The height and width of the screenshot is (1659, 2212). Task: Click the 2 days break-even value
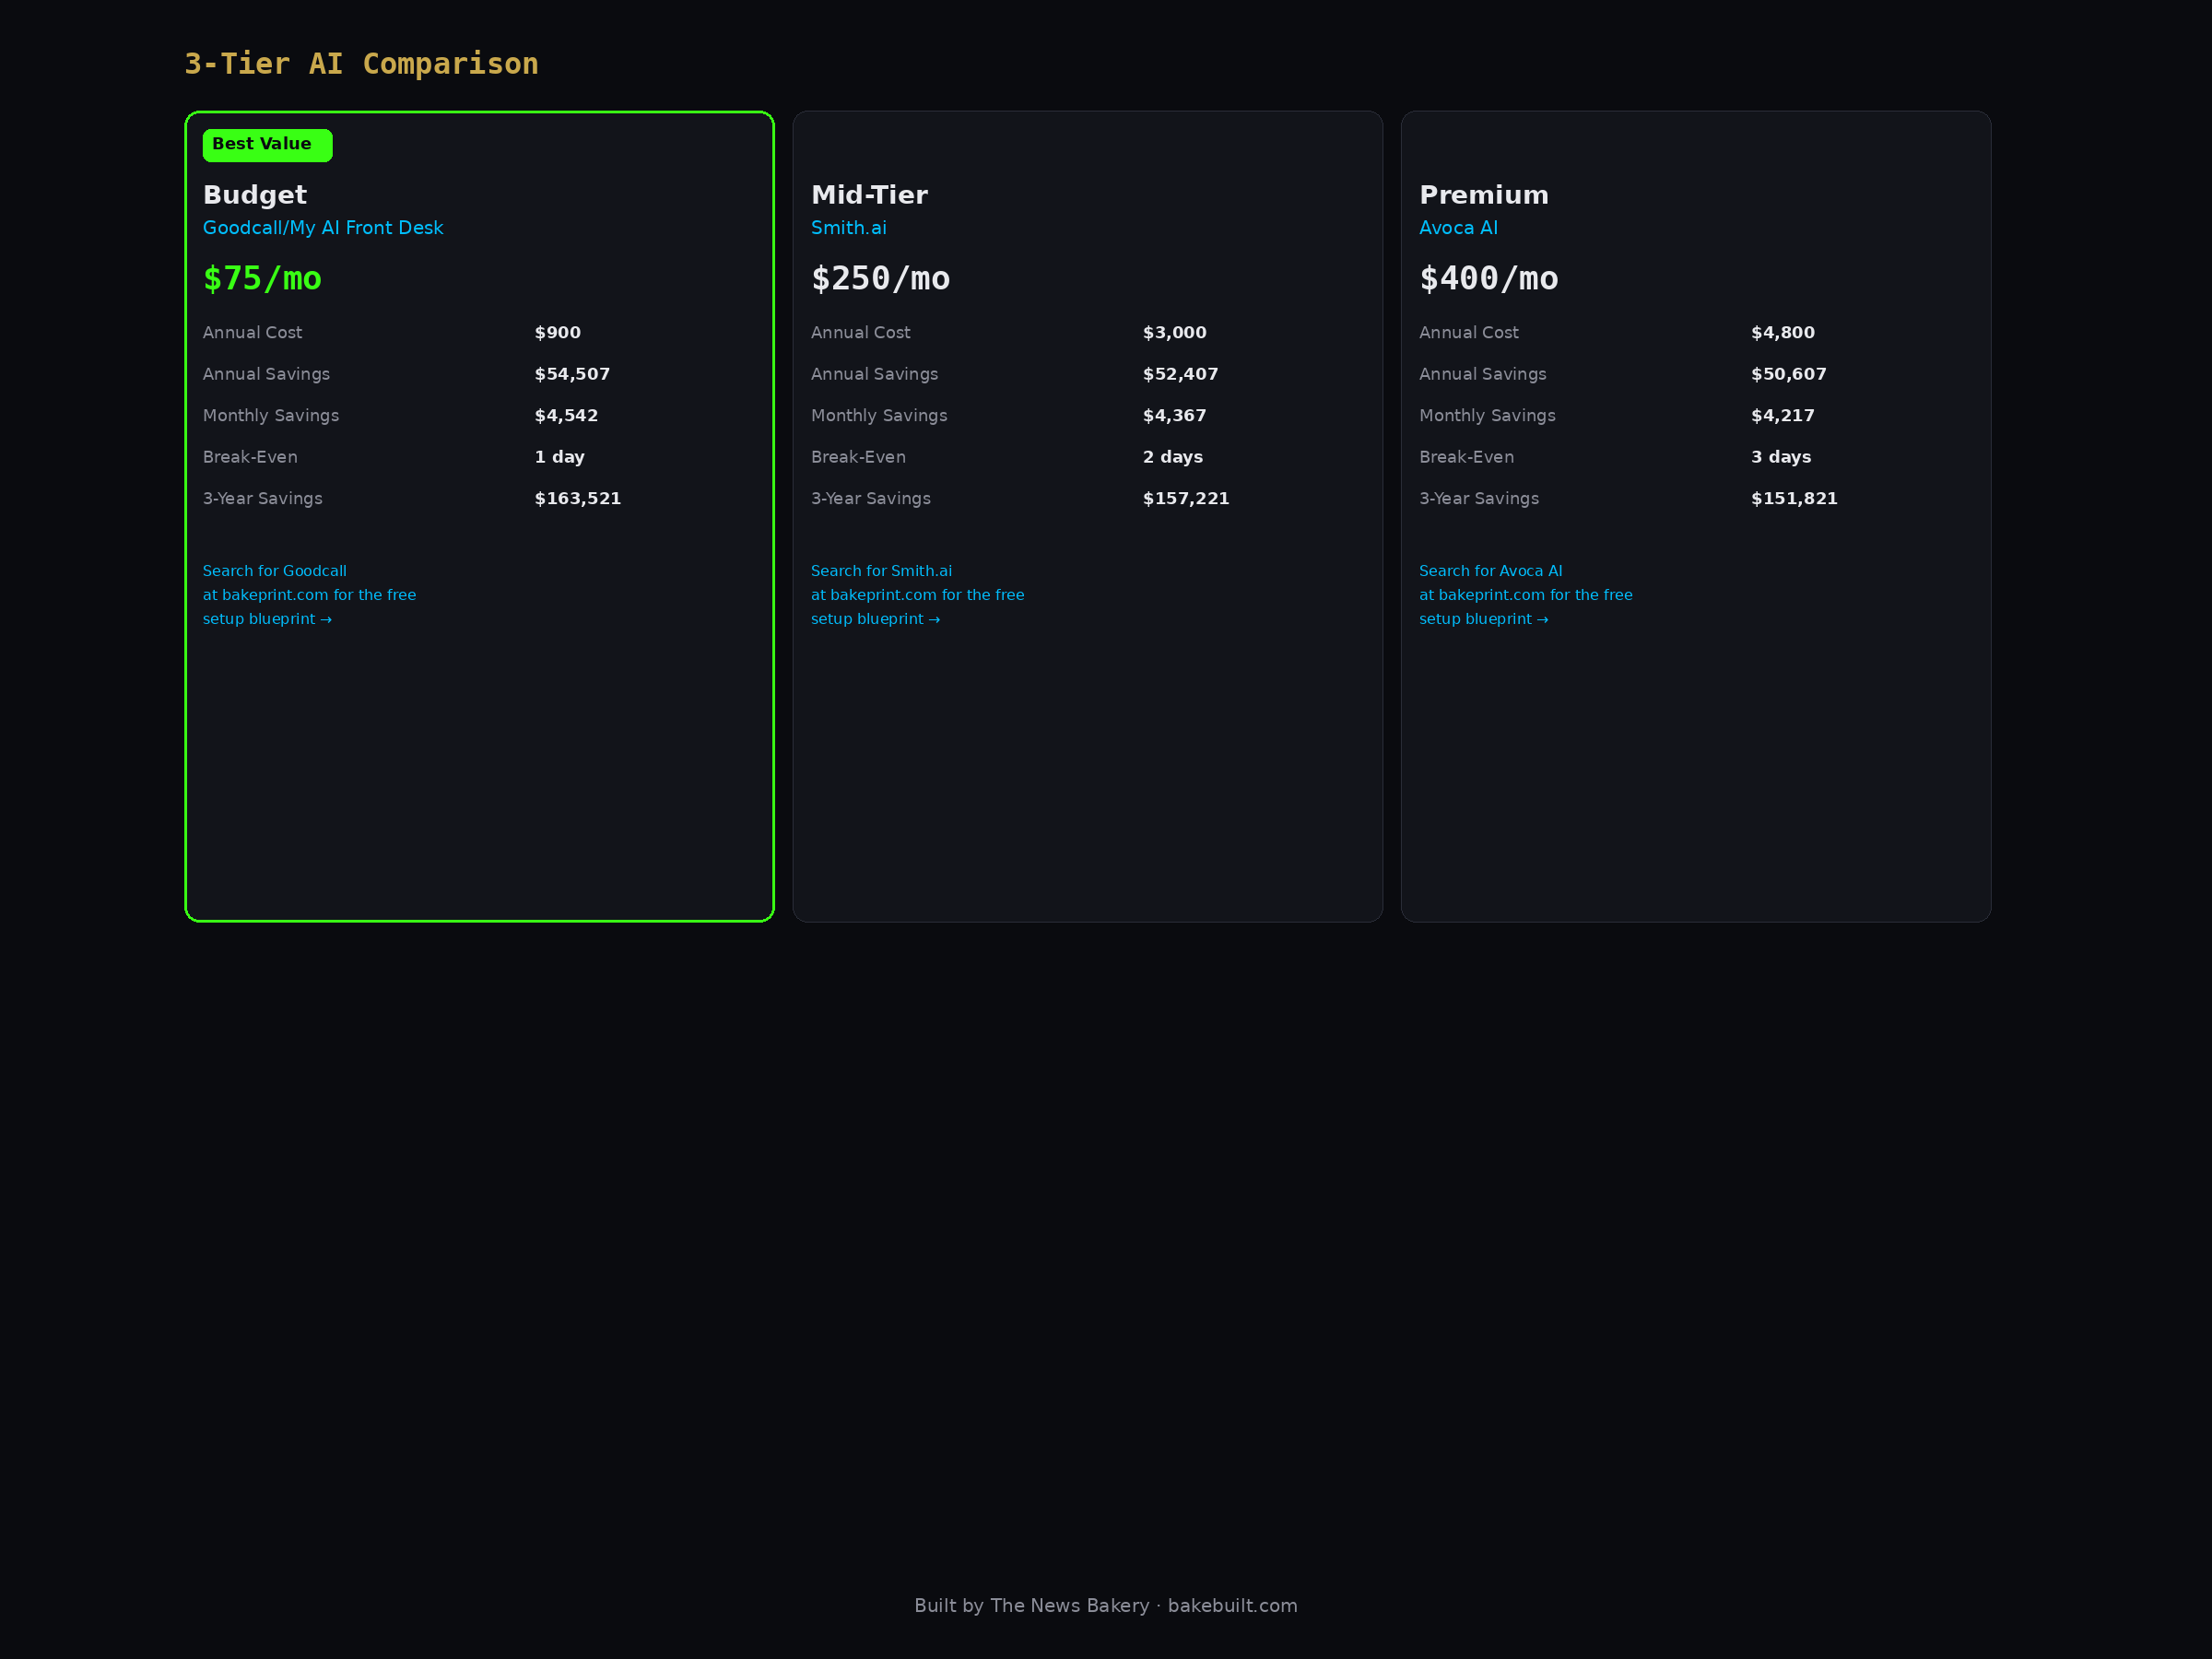1173,457
